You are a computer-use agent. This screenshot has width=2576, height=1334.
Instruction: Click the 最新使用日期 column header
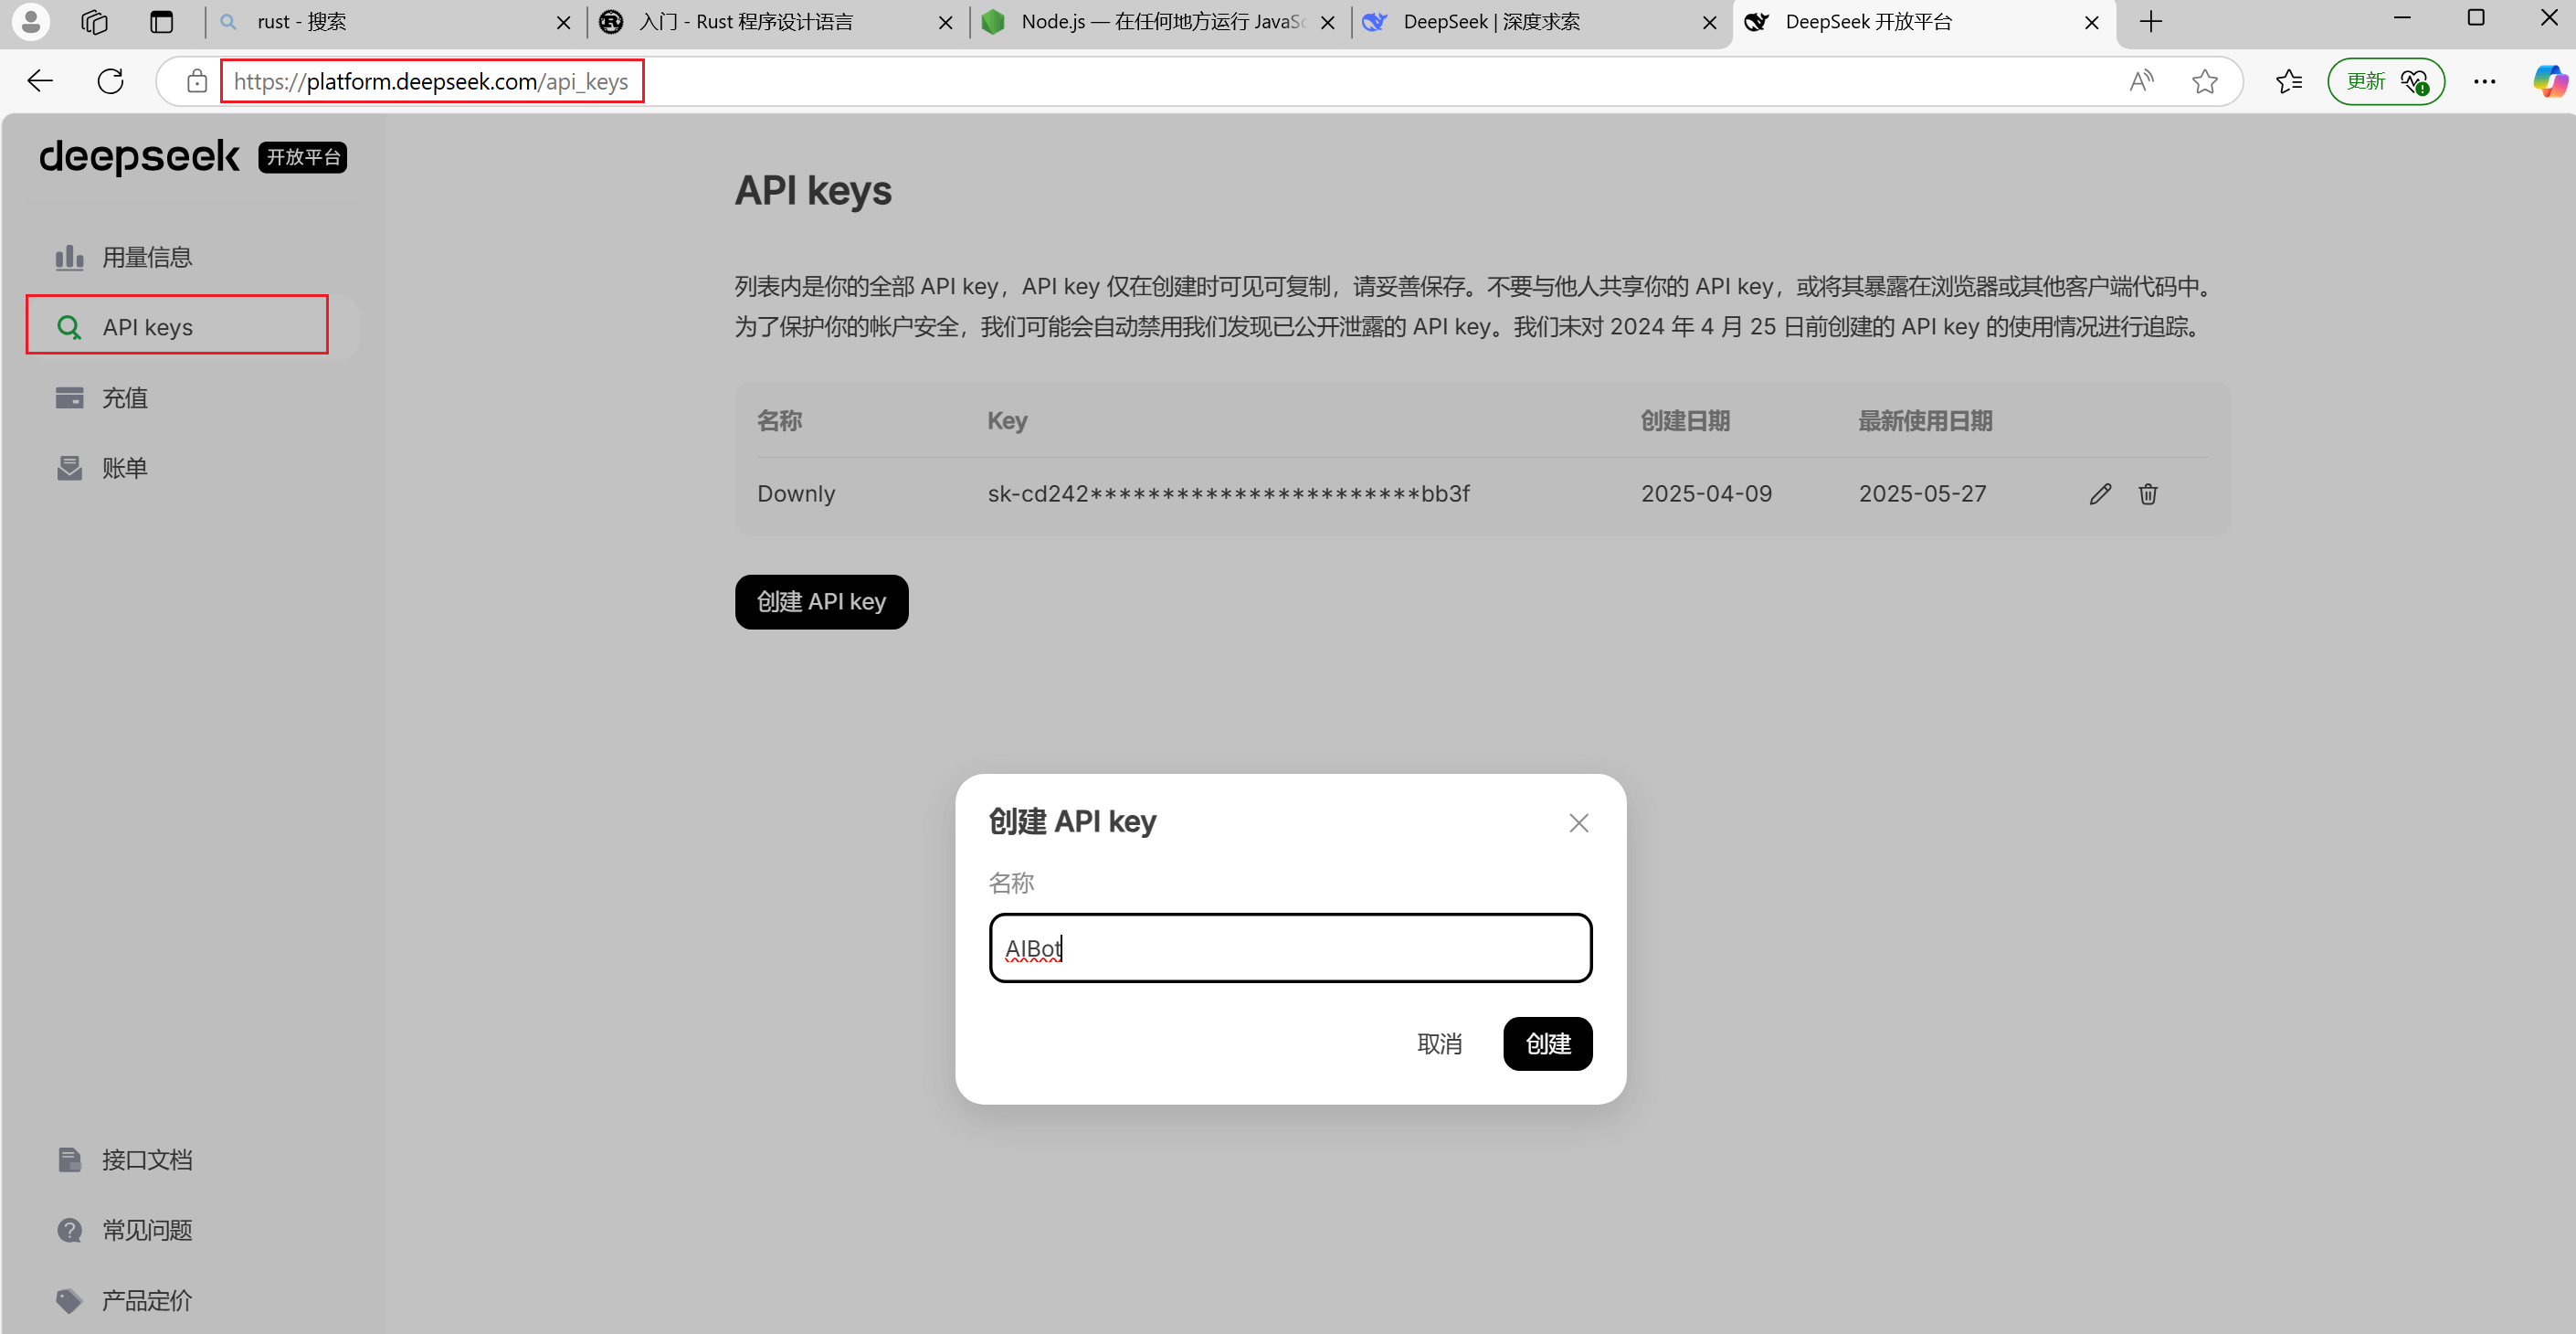tap(1925, 420)
